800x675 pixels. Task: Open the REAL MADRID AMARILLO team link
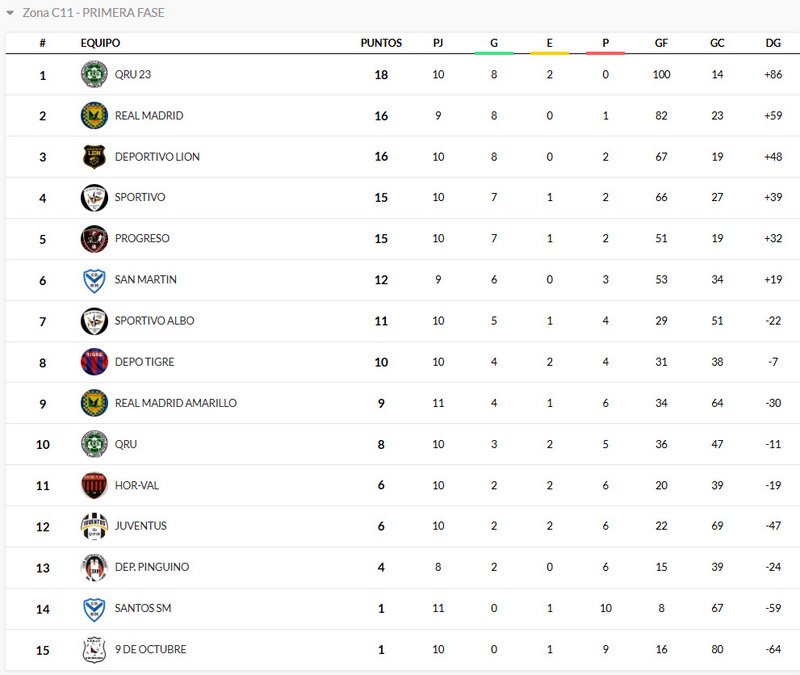[x=176, y=403]
